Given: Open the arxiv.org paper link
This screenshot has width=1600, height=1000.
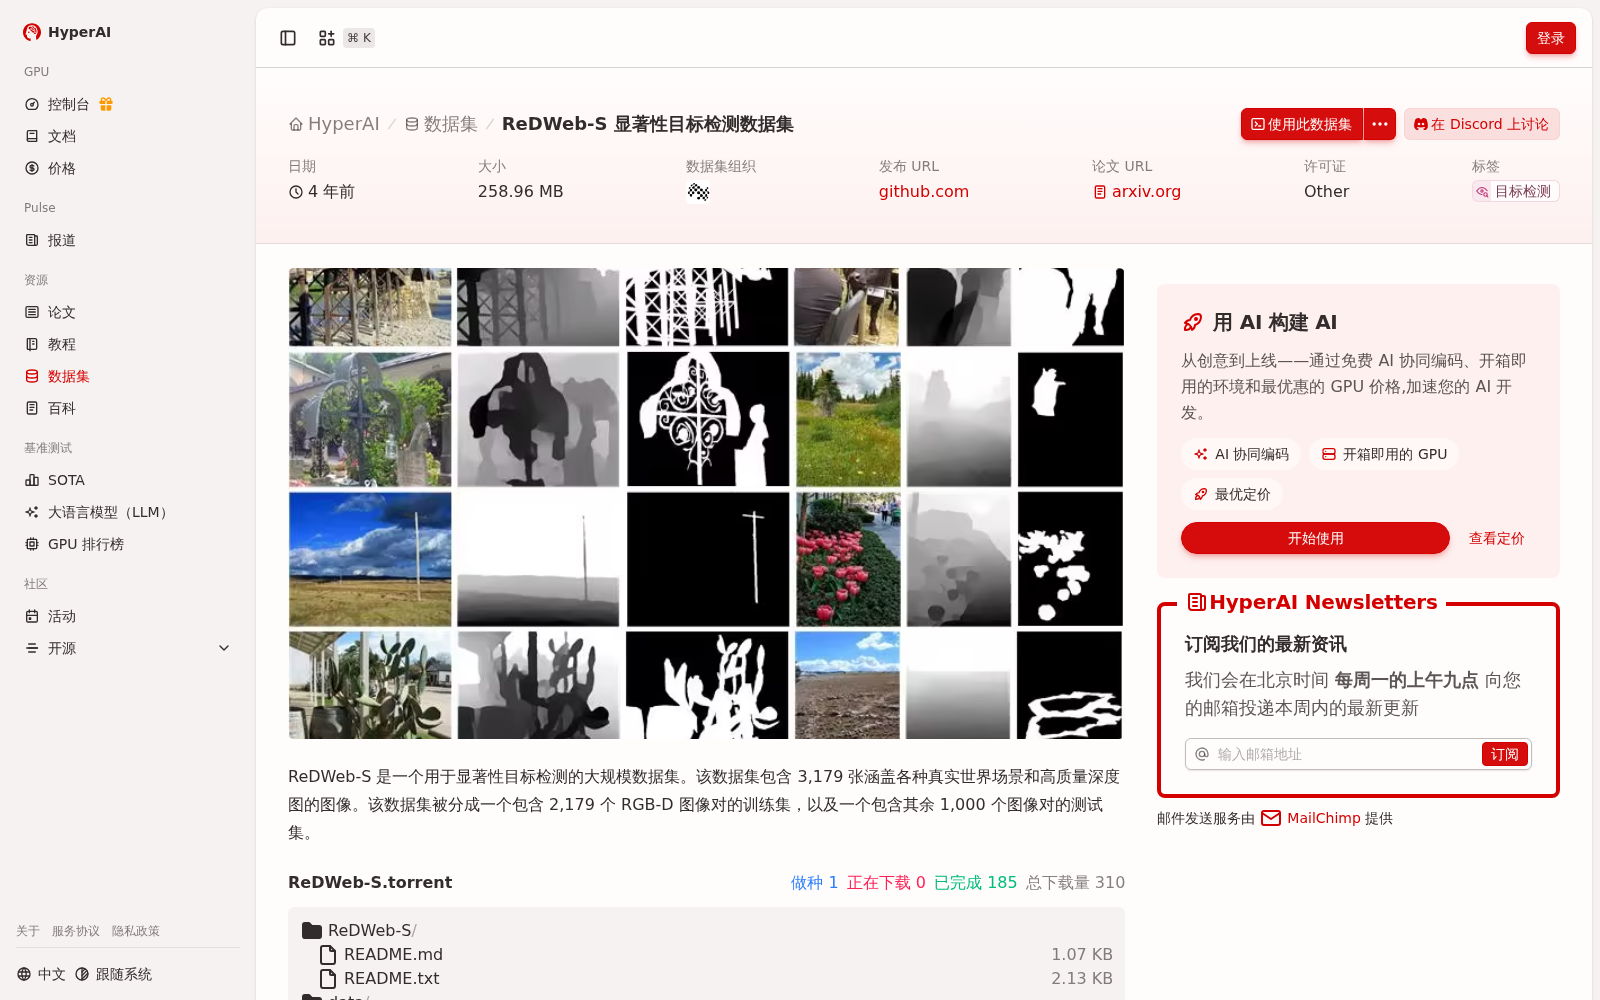Looking at the screenshot, I should 1137,191.
